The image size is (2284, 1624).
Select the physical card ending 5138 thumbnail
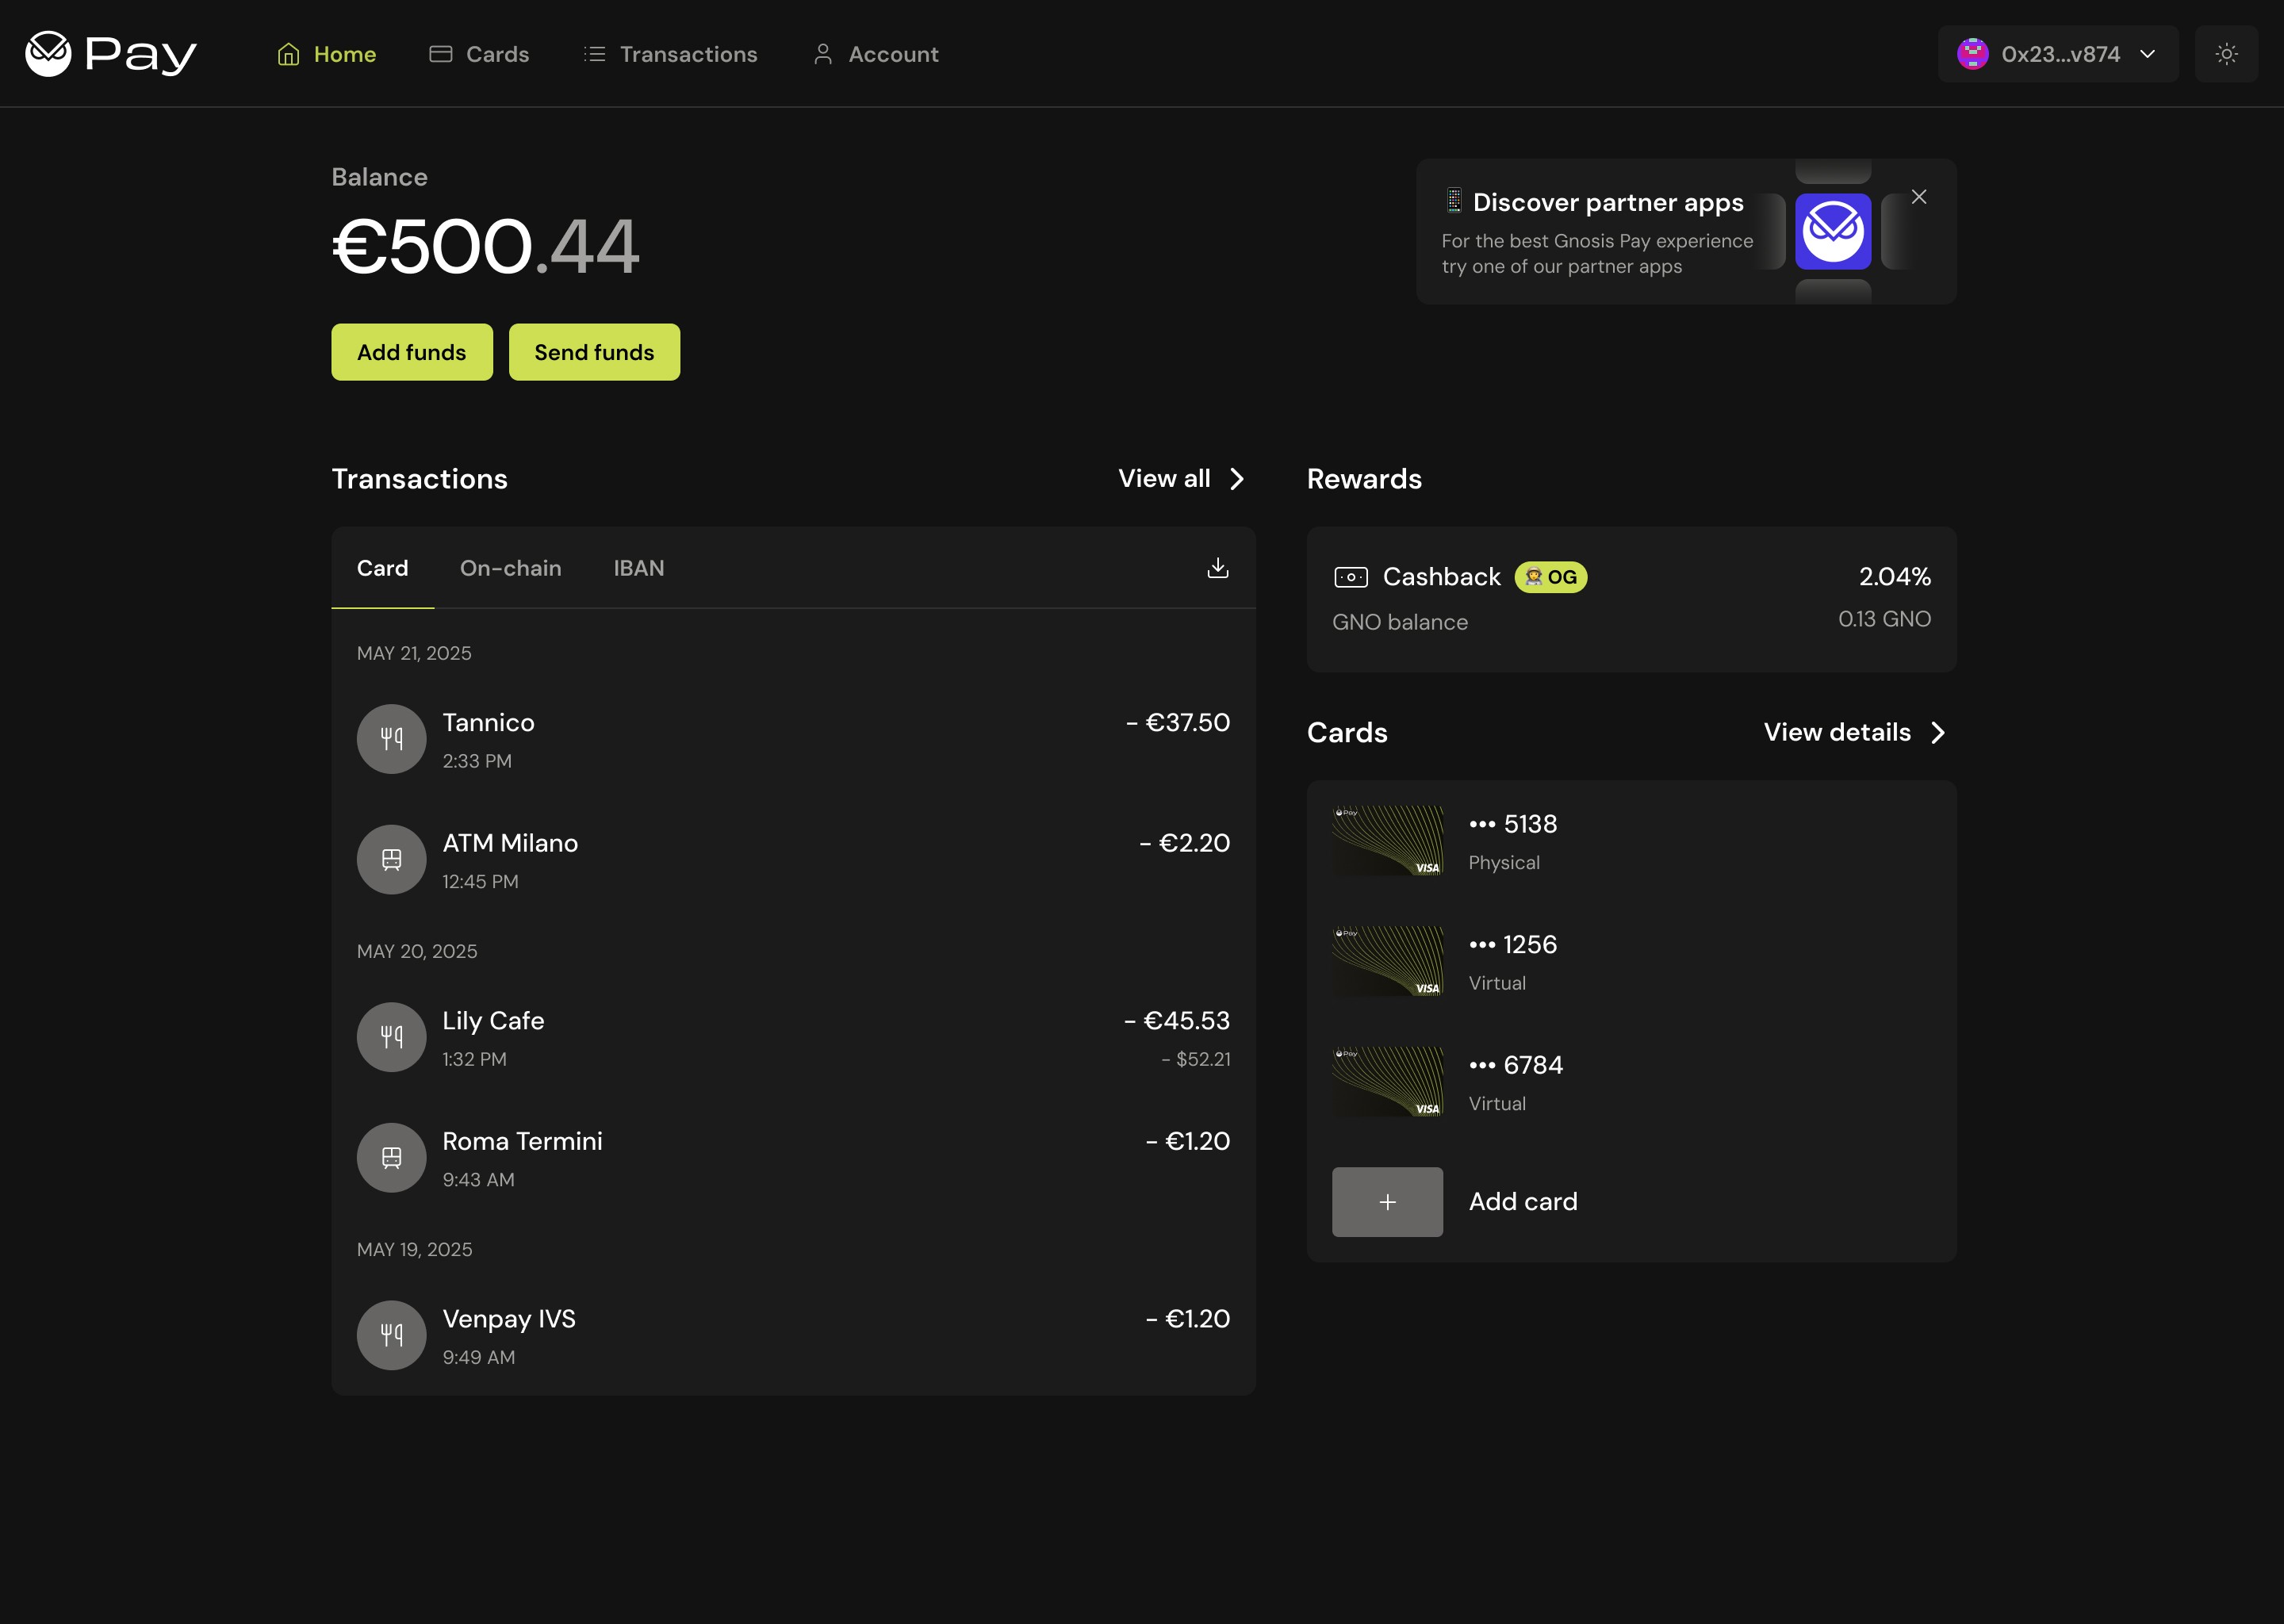1387,841
